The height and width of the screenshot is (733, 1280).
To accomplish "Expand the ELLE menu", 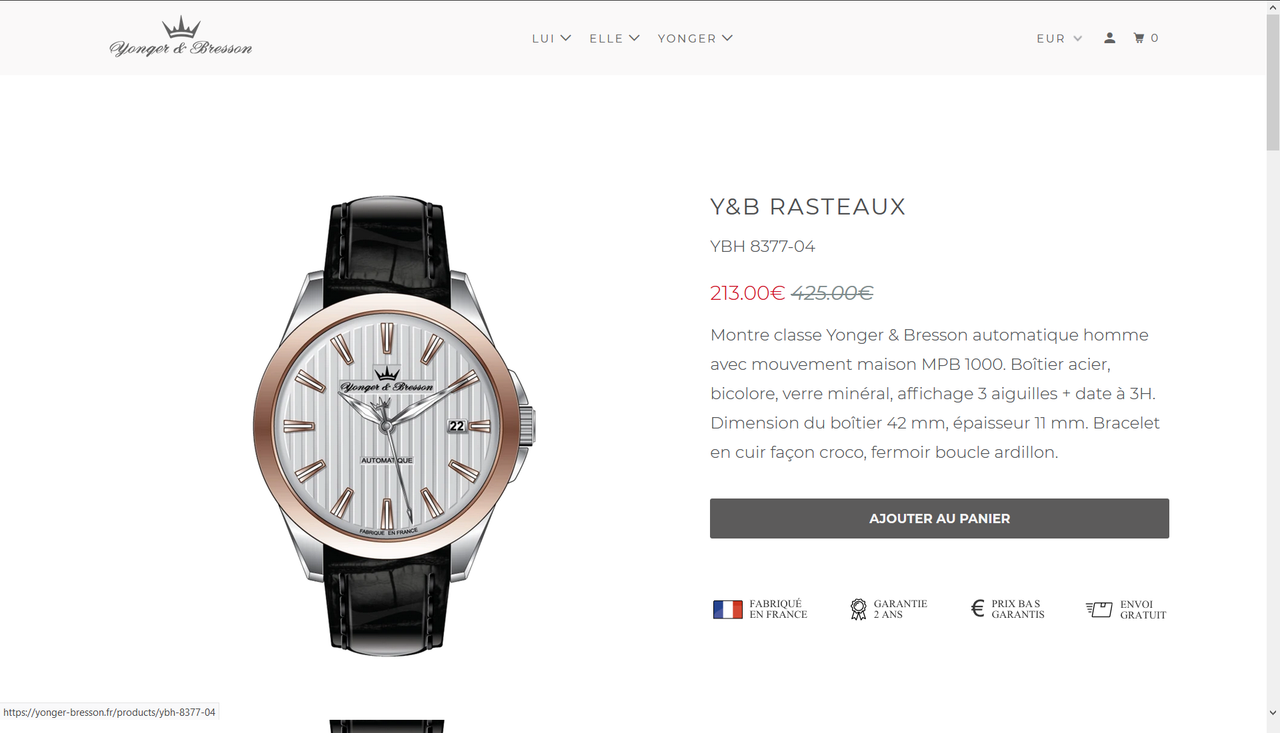I will coord(615,38).
